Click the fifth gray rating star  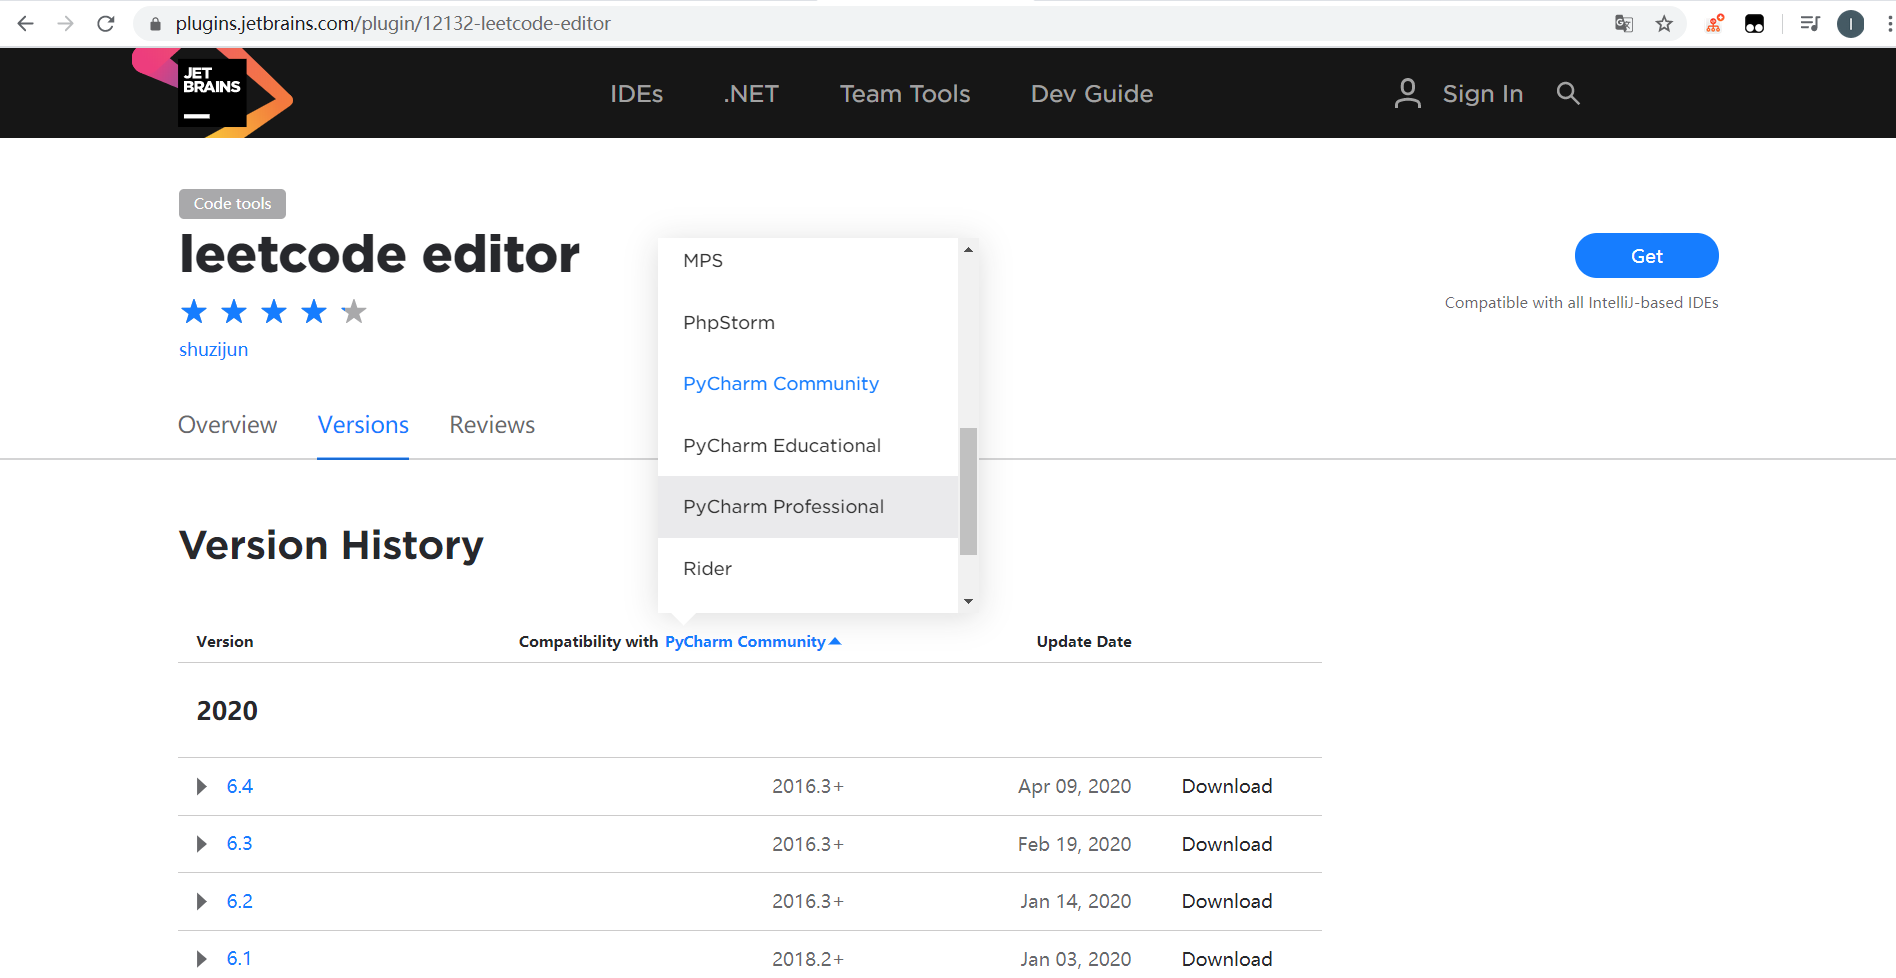[354, 312]
